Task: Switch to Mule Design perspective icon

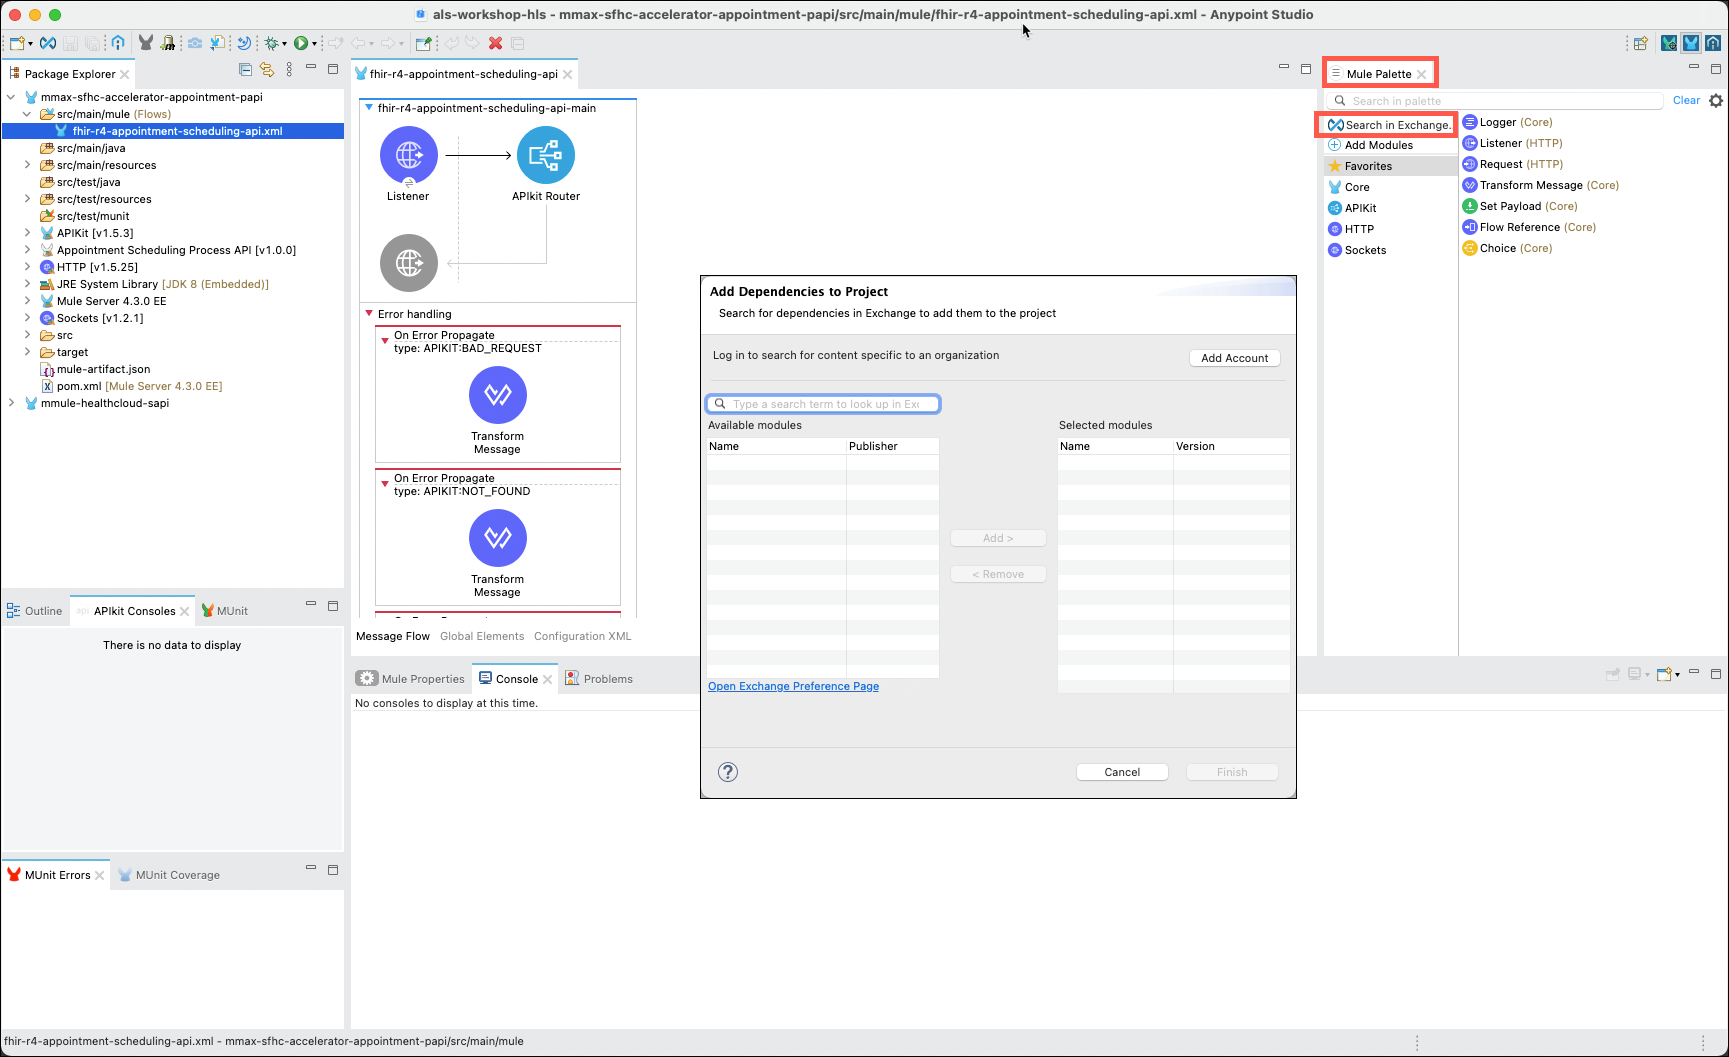Action: click(x=1691, y=43)
